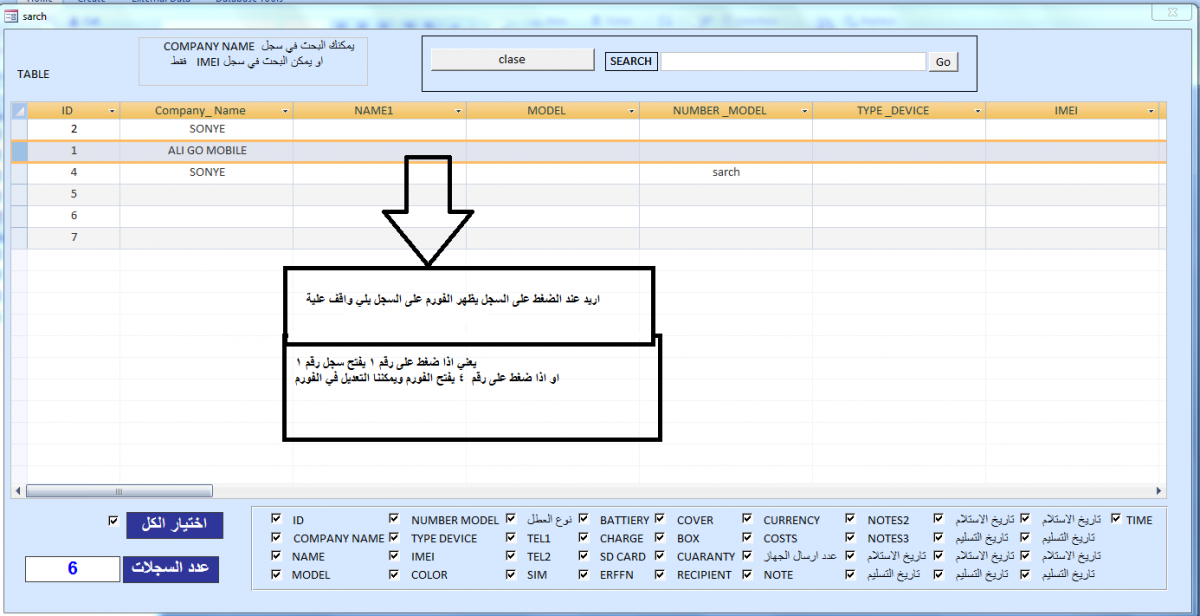Image resolution: width=1200 pixels, height=616 pixels.
Task: Click the sarch form title bar icon
Action: (12, 16)
